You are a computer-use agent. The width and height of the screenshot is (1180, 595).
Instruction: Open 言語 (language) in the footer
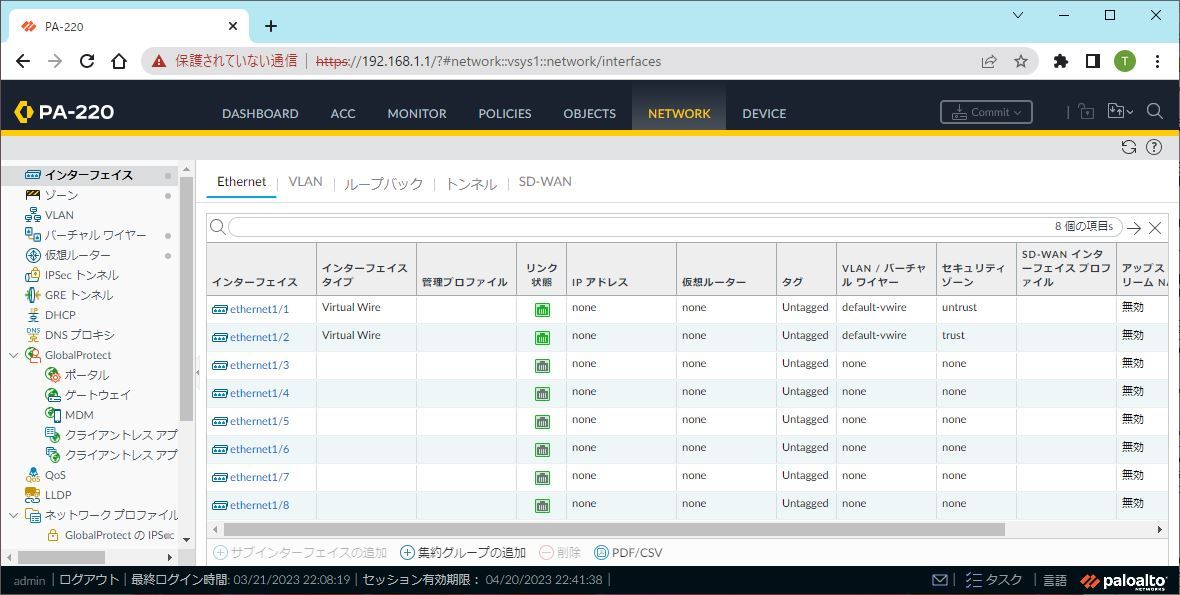(x=1054, y=580)
